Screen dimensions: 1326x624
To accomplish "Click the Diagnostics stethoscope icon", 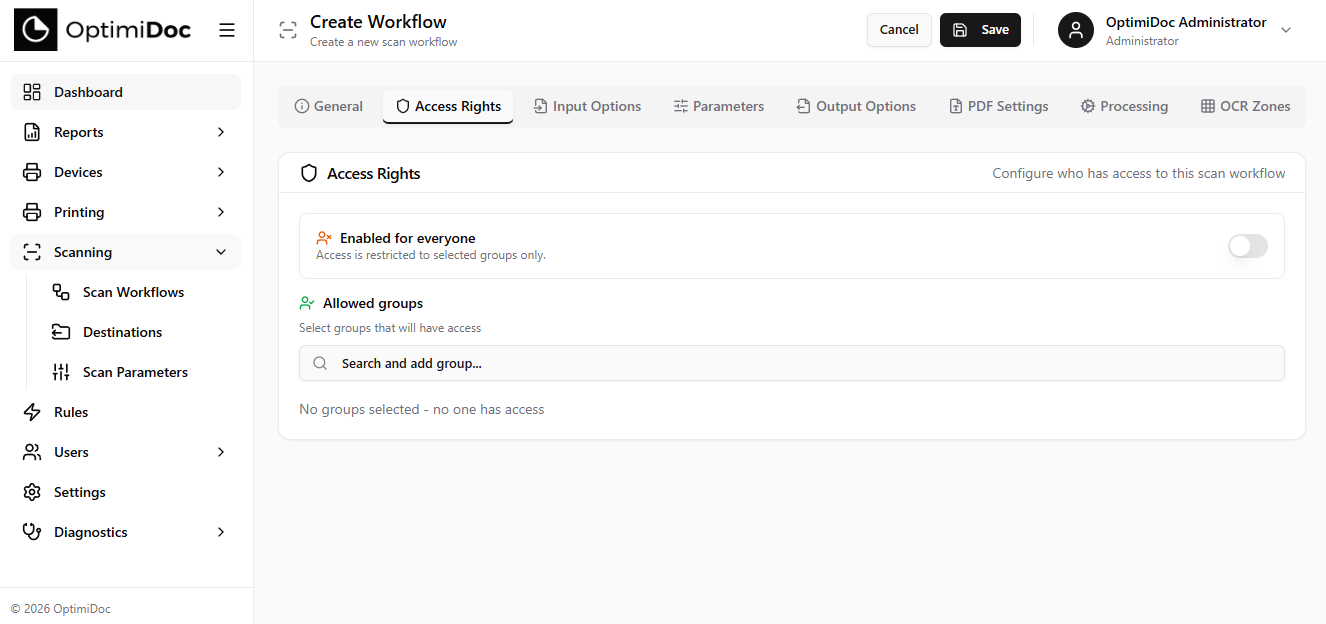I will coord(32,532).
